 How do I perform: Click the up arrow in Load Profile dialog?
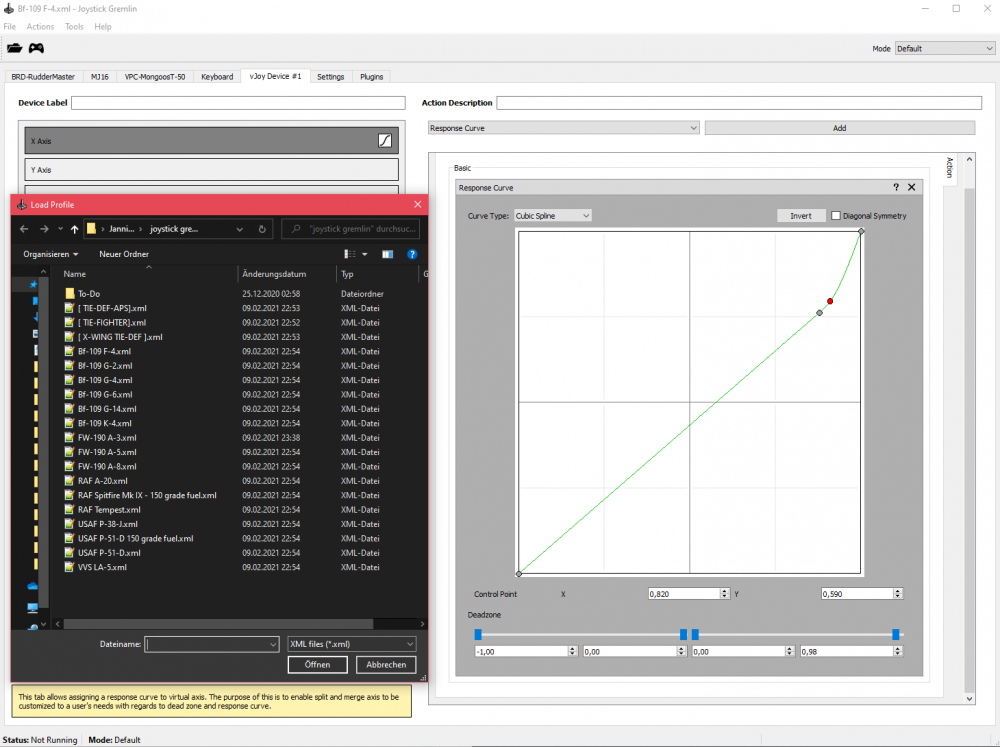tap(74, 229)
